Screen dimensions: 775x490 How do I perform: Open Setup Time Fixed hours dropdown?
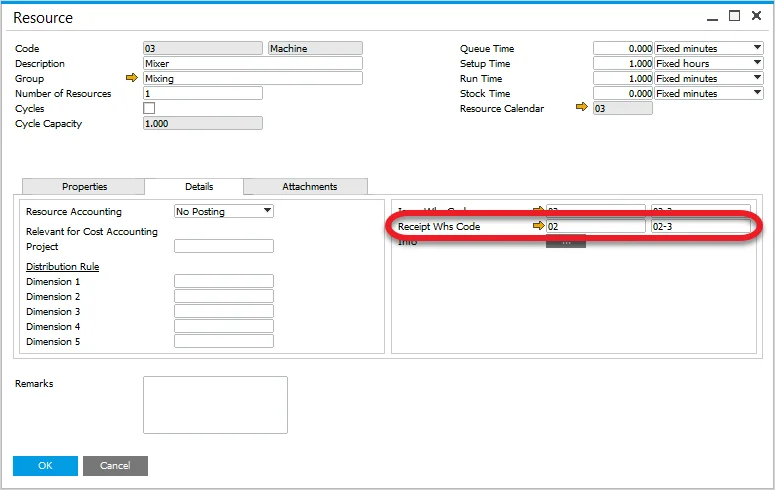click(709, 63)
